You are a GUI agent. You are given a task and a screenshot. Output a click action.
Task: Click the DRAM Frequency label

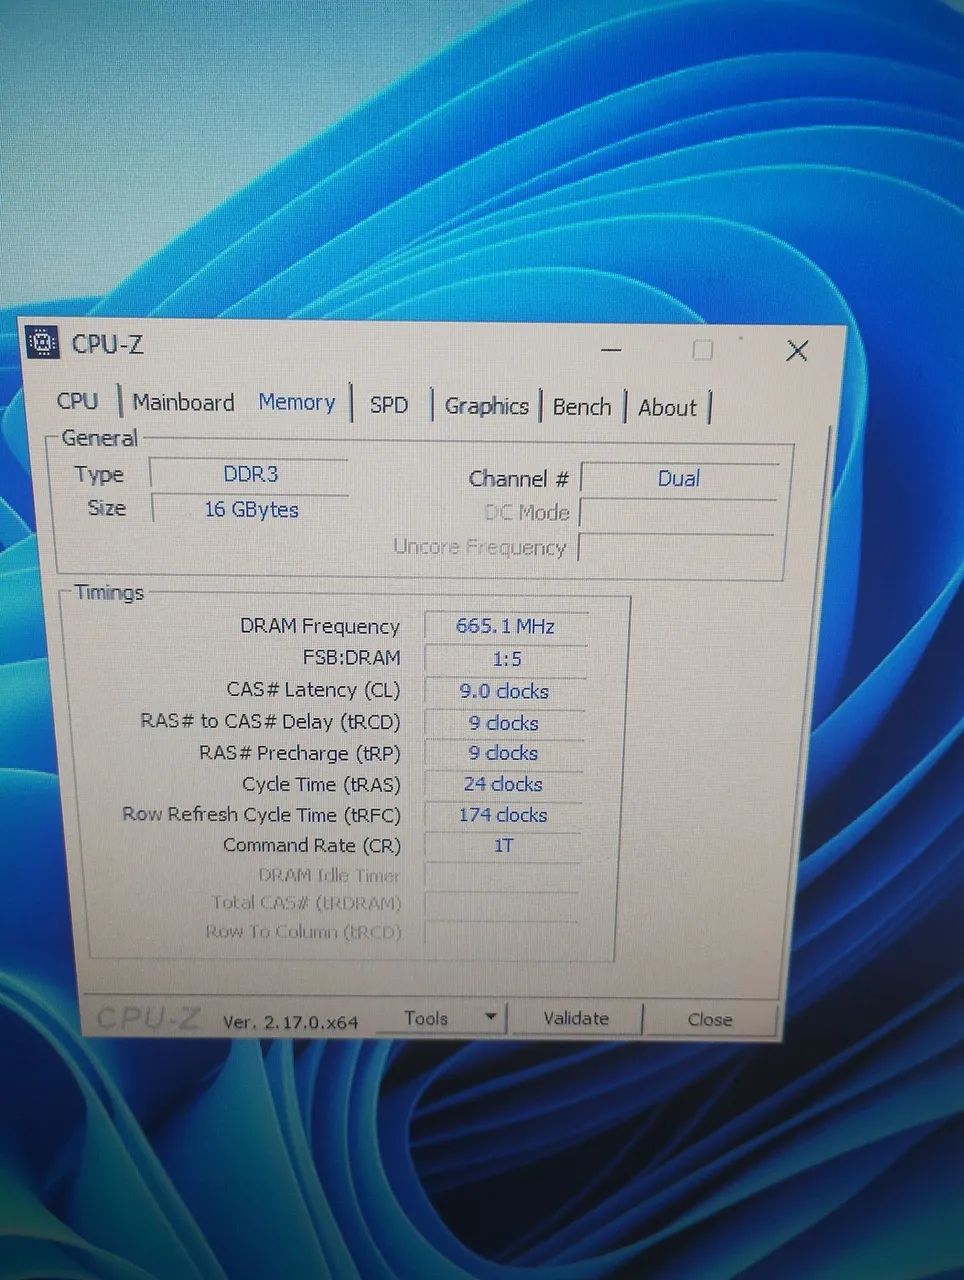coord(320,626)
